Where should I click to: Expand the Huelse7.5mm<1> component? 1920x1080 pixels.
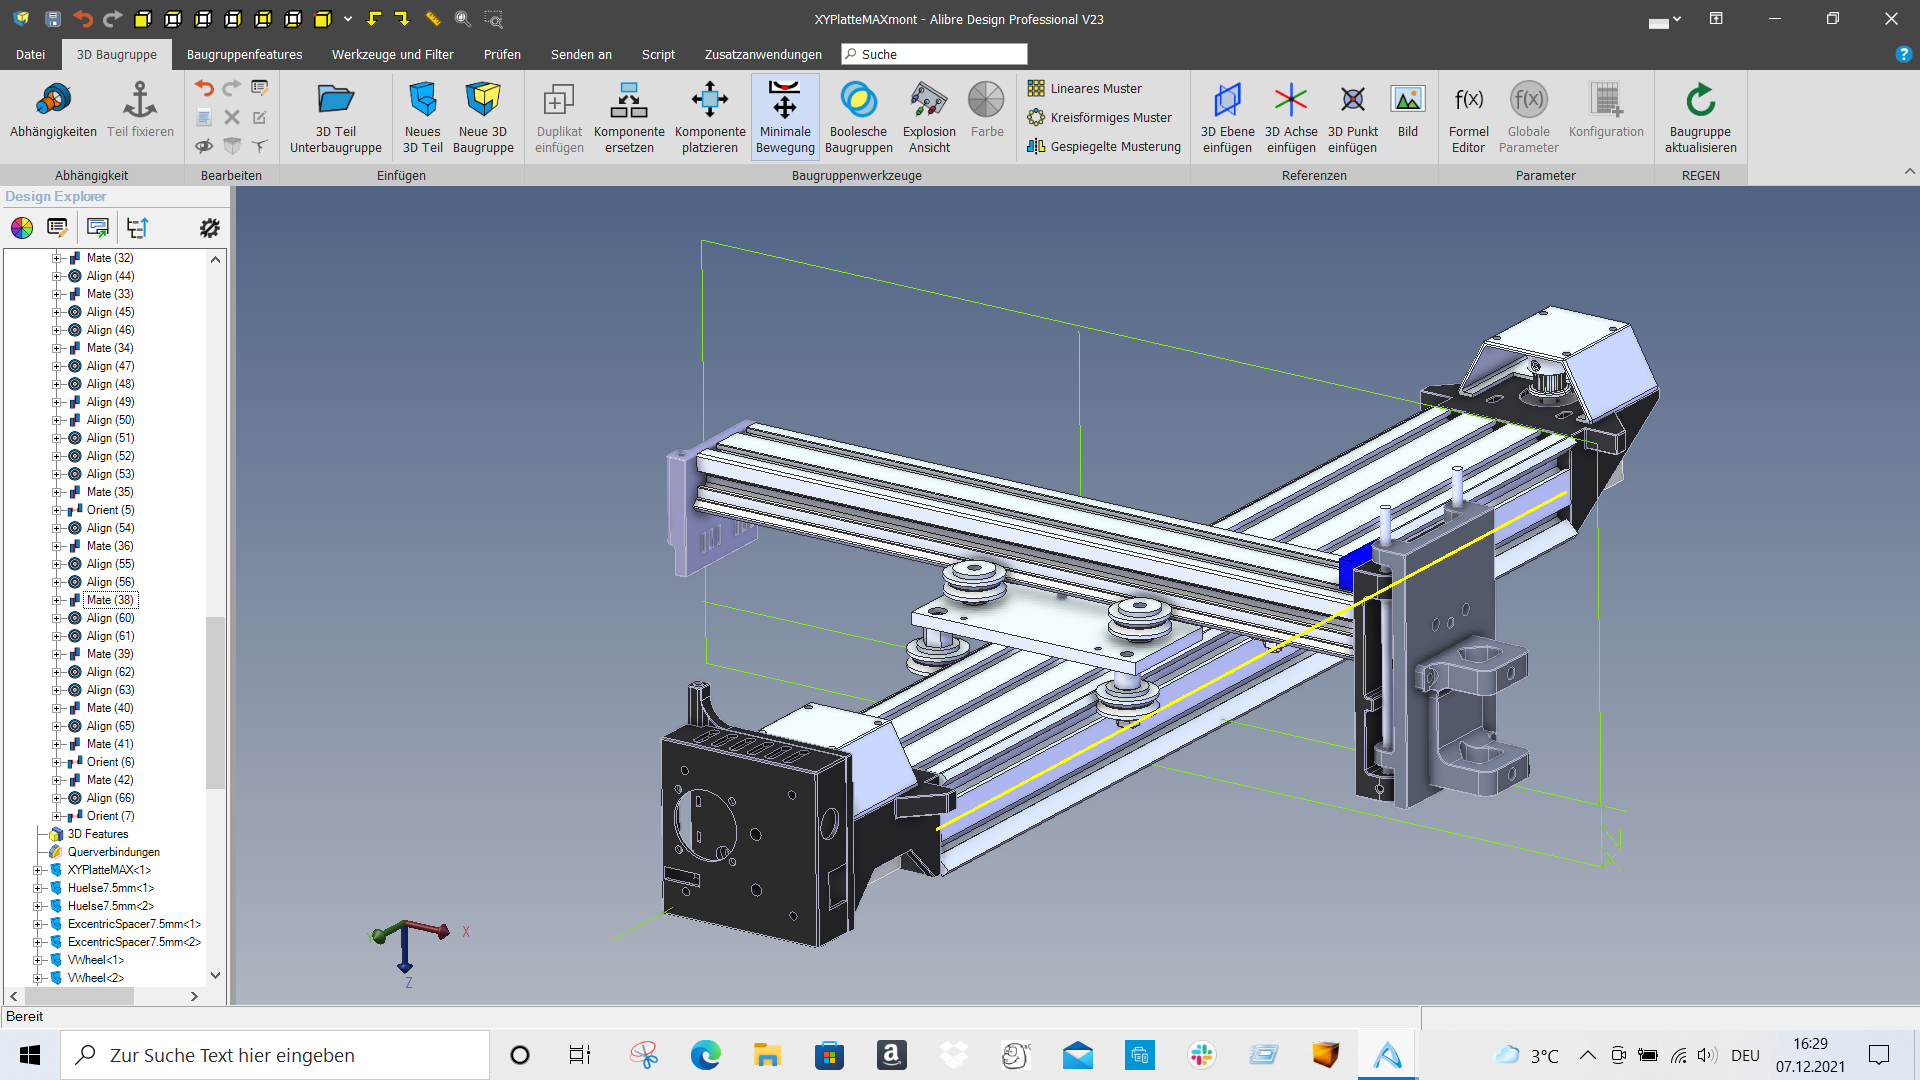[x=38, y=888]
